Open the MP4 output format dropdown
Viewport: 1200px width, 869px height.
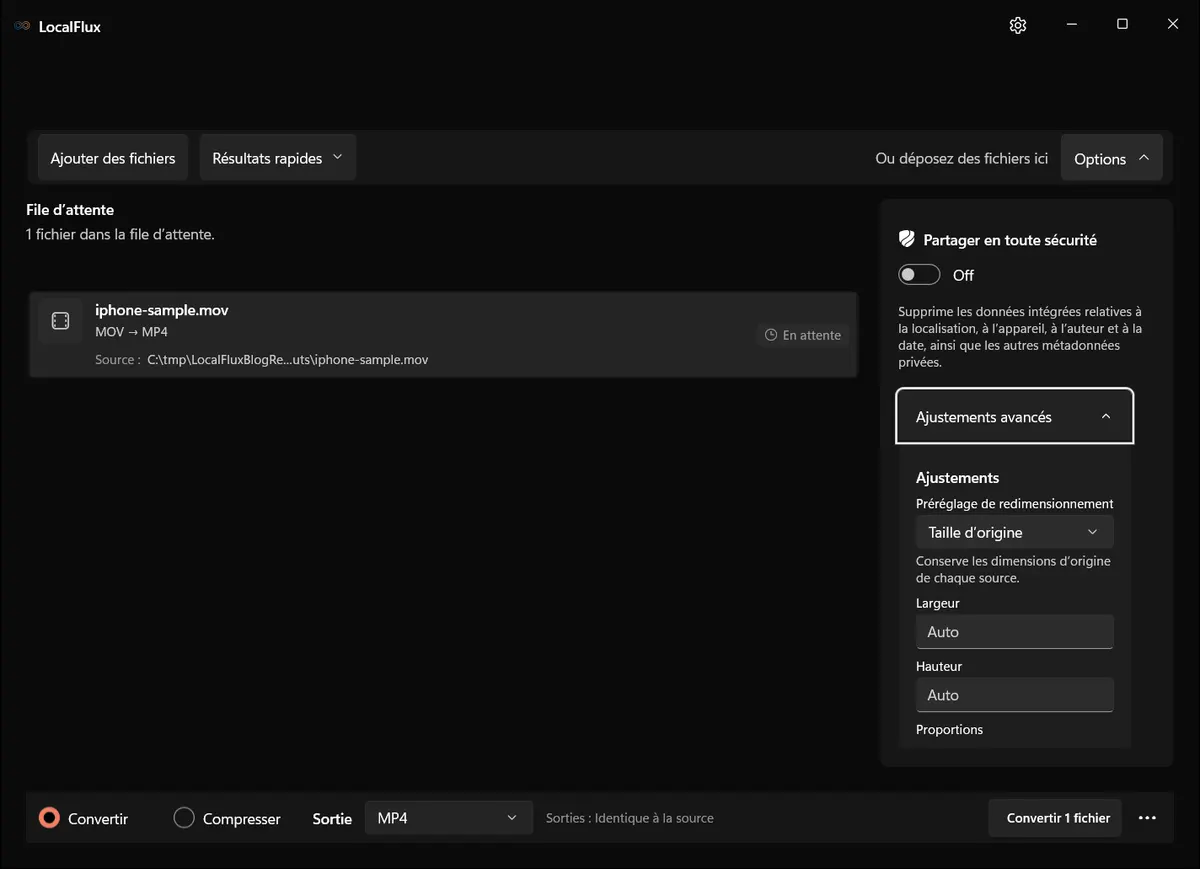(x=448, y=818)
